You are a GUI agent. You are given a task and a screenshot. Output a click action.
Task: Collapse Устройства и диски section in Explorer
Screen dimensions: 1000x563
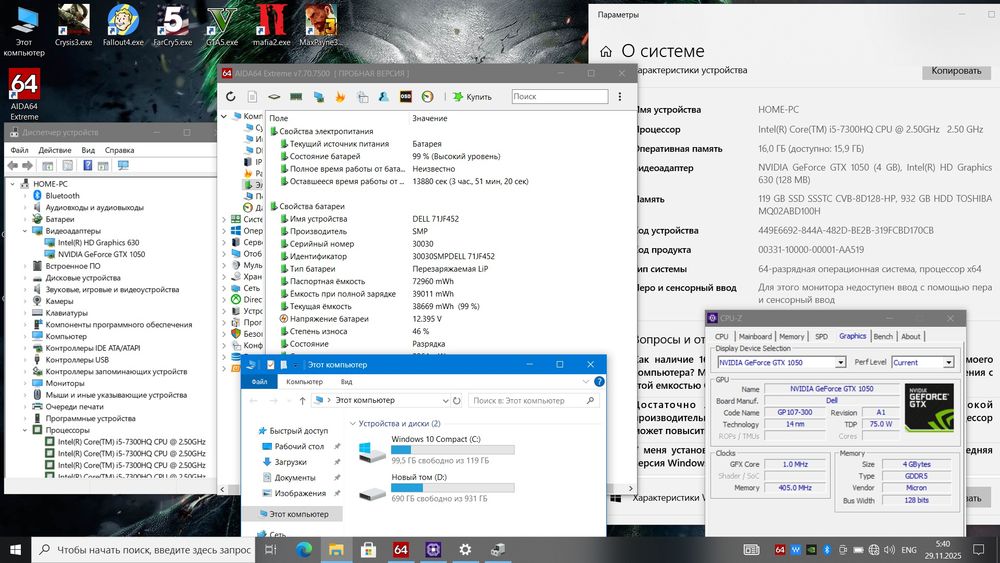(x=353, y=424)
